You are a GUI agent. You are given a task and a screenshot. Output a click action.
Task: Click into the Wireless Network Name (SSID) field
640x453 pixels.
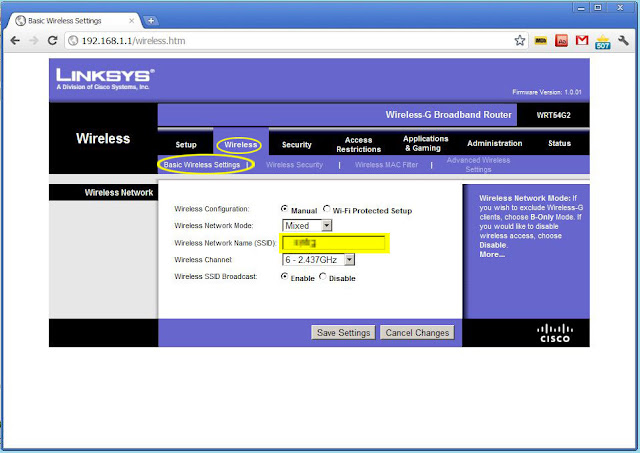333,243
